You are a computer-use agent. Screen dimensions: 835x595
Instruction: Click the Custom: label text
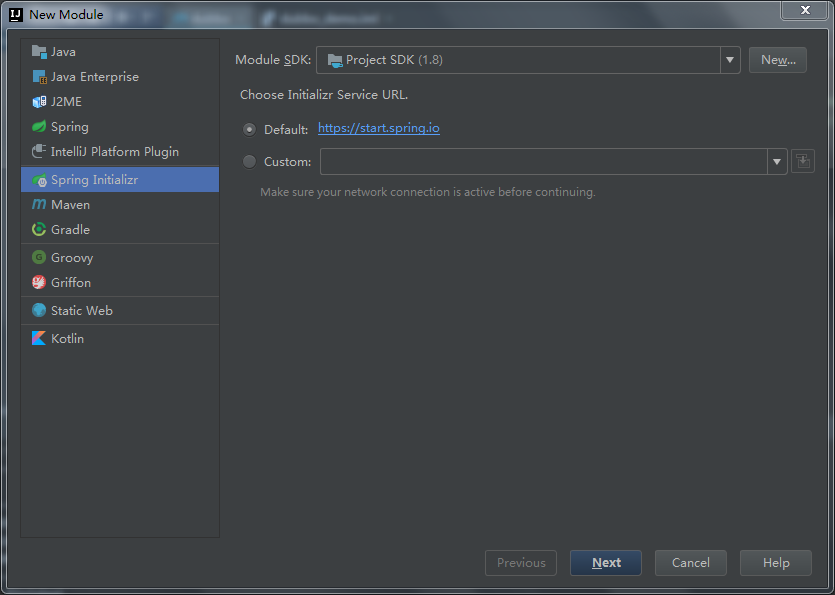[x=288, y=161]
